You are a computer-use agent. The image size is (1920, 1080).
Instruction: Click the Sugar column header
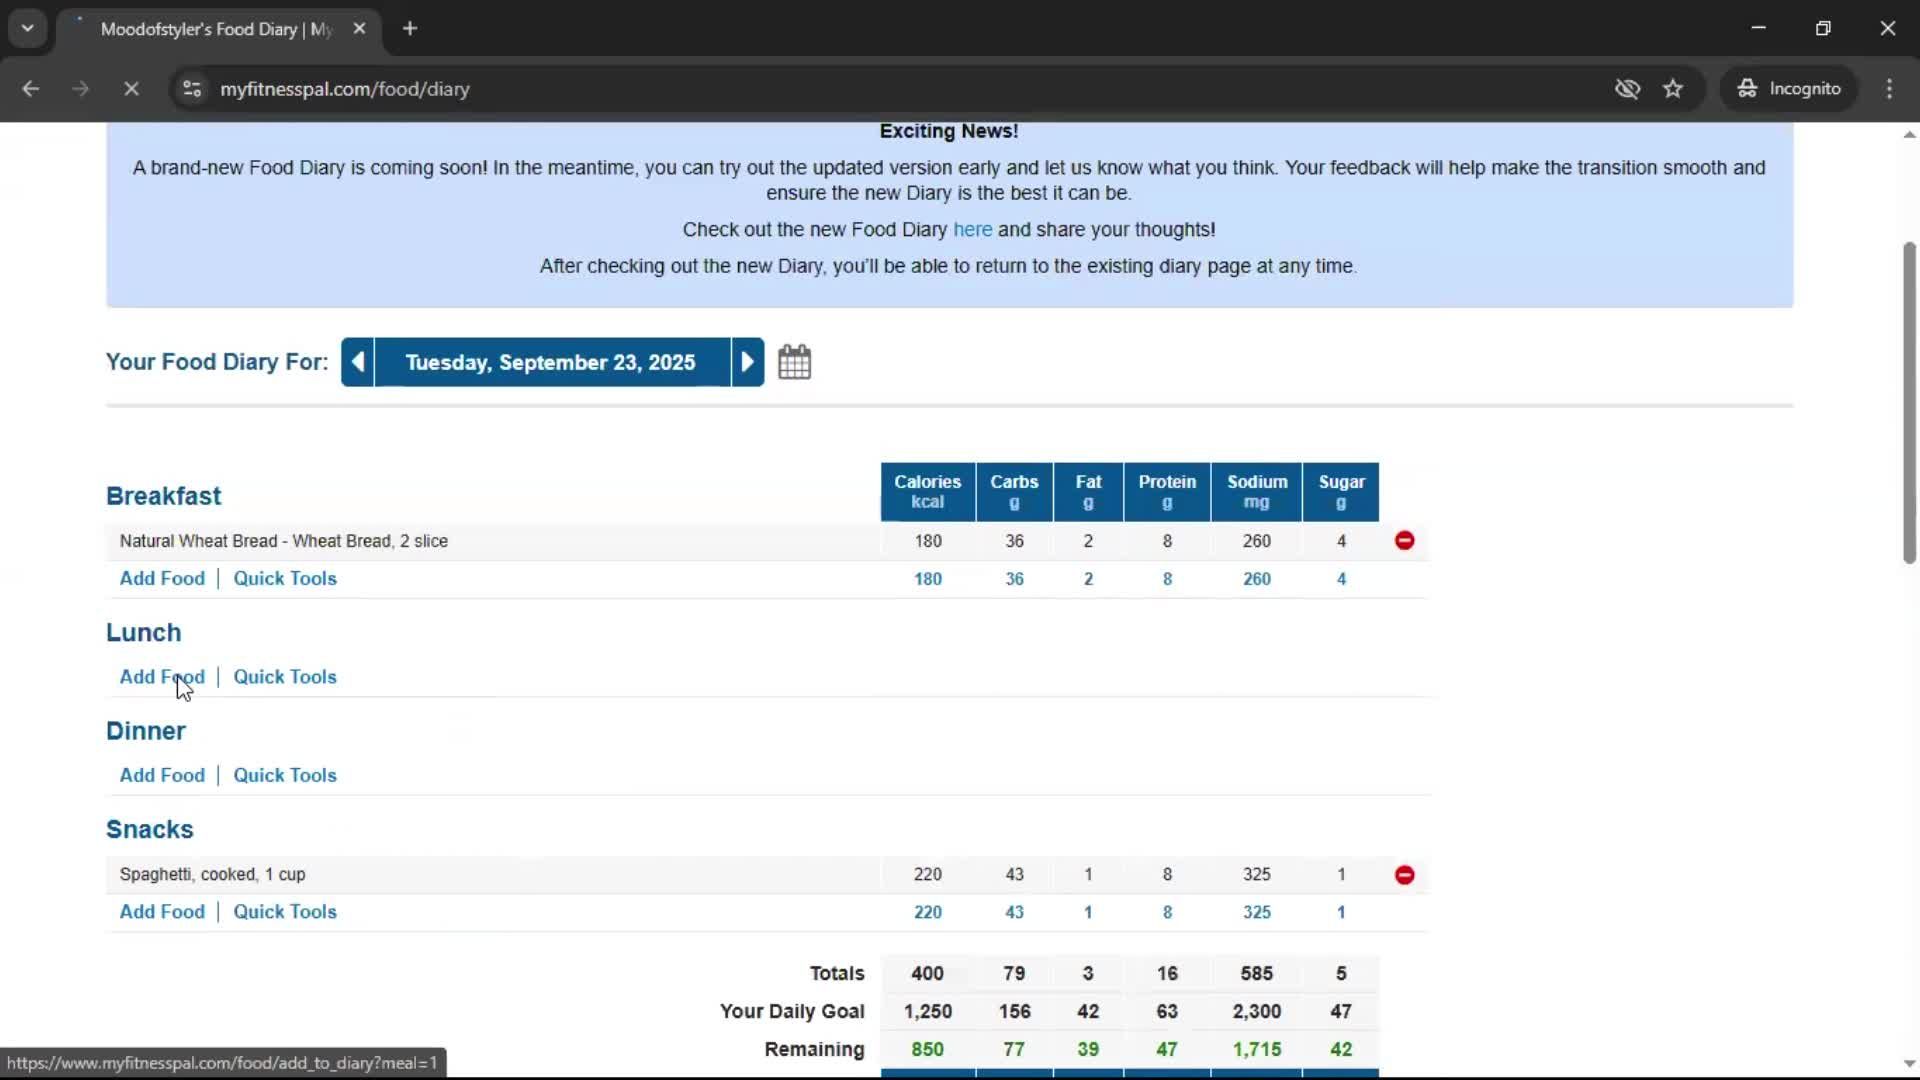click(1341, 492)
